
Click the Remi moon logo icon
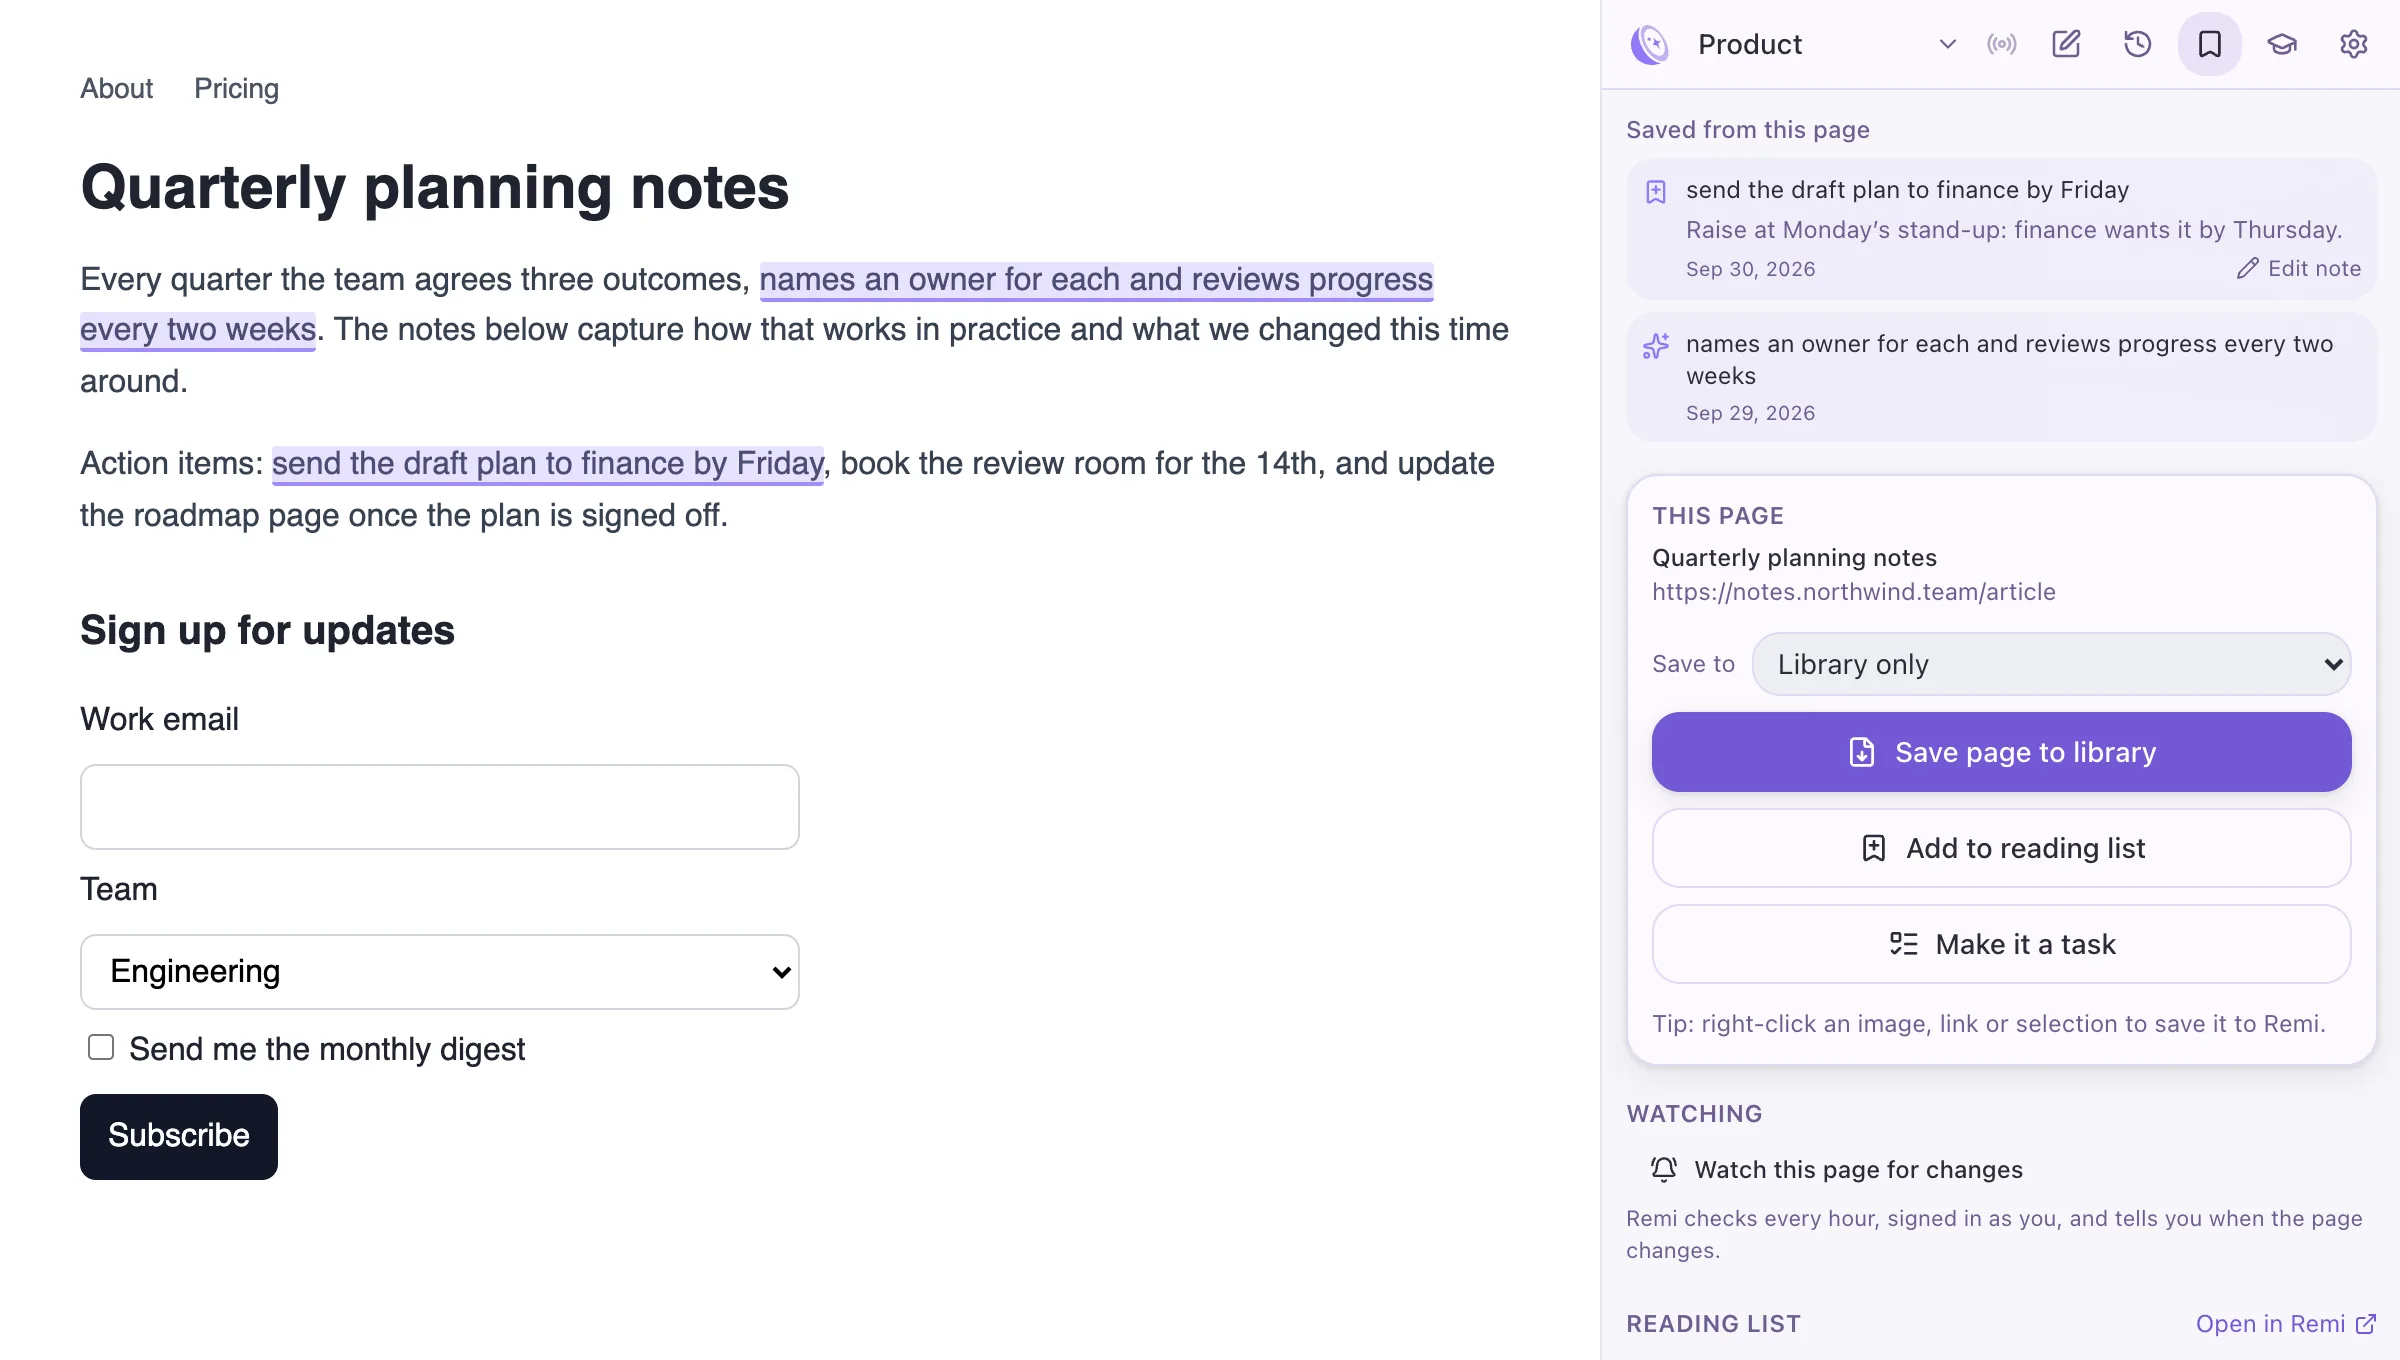pos(1650,44)
